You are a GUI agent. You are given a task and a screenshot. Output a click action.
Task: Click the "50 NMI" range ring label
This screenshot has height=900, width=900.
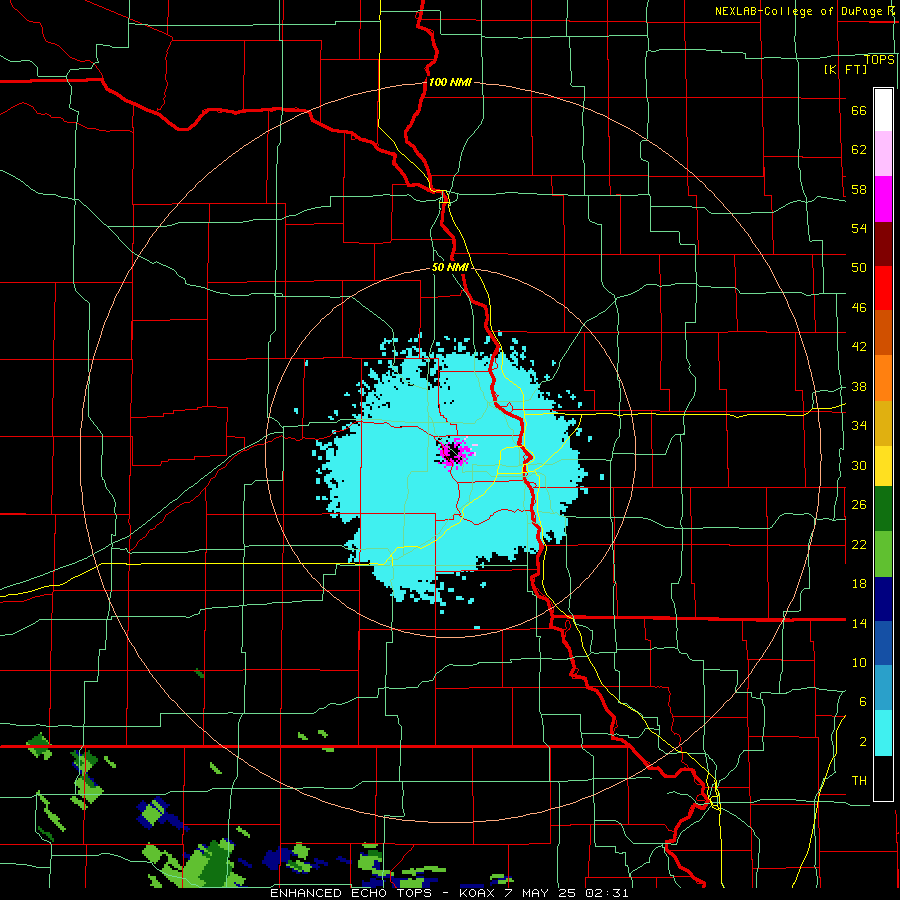point(449,267)
